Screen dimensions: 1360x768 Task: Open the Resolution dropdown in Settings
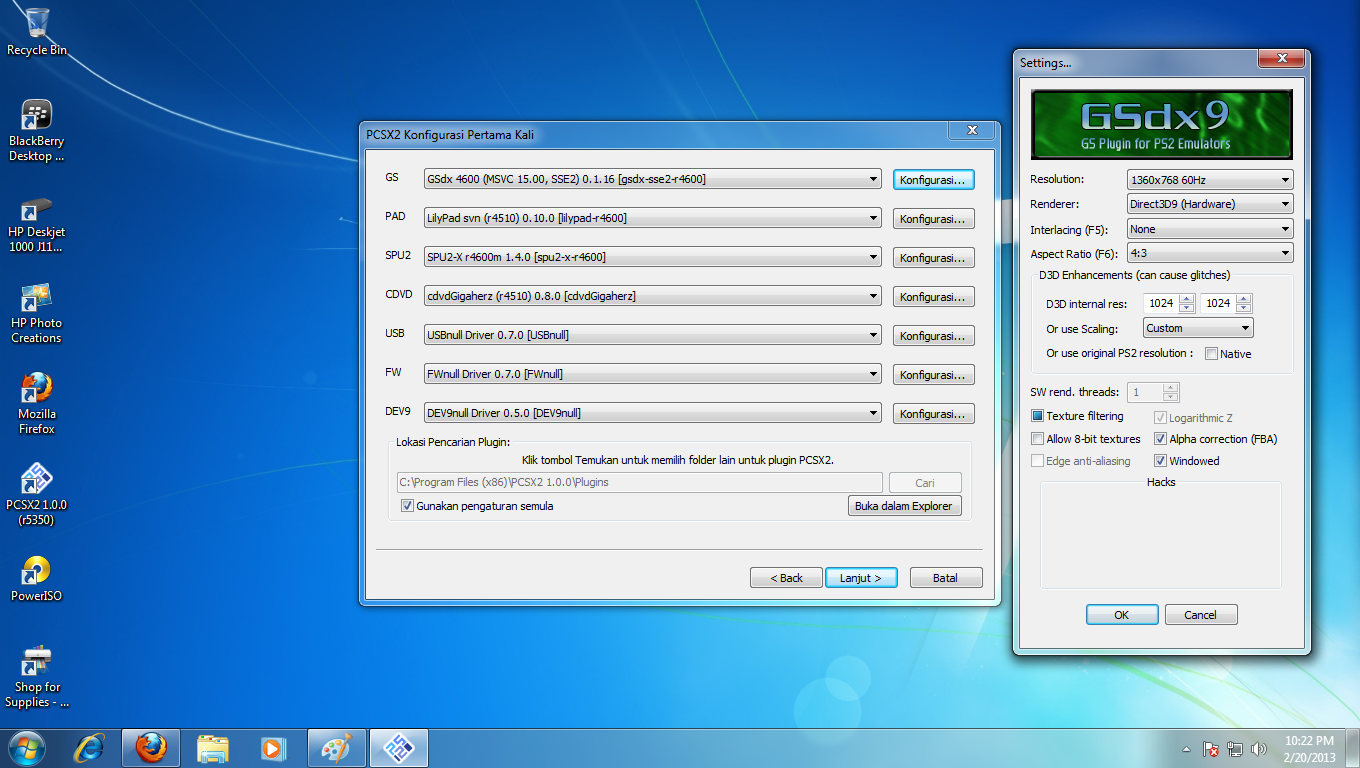coord(1210,180)
